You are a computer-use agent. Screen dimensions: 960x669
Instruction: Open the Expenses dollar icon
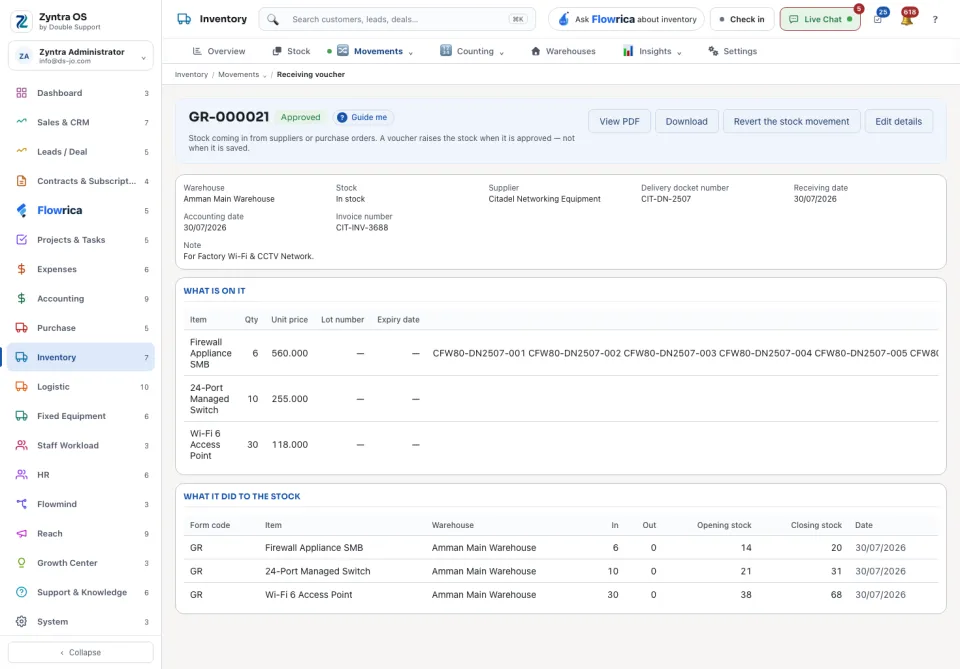(x=21, y=269)
